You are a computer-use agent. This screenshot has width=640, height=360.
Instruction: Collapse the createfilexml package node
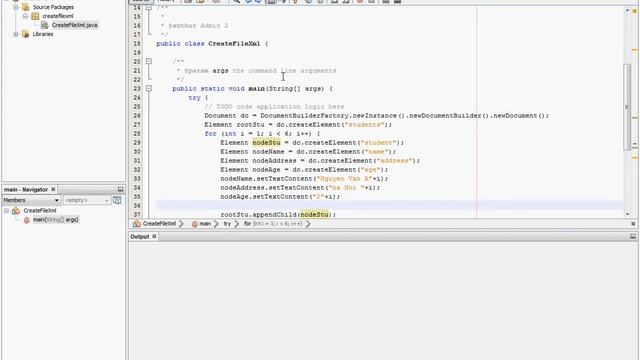(25, 16)
